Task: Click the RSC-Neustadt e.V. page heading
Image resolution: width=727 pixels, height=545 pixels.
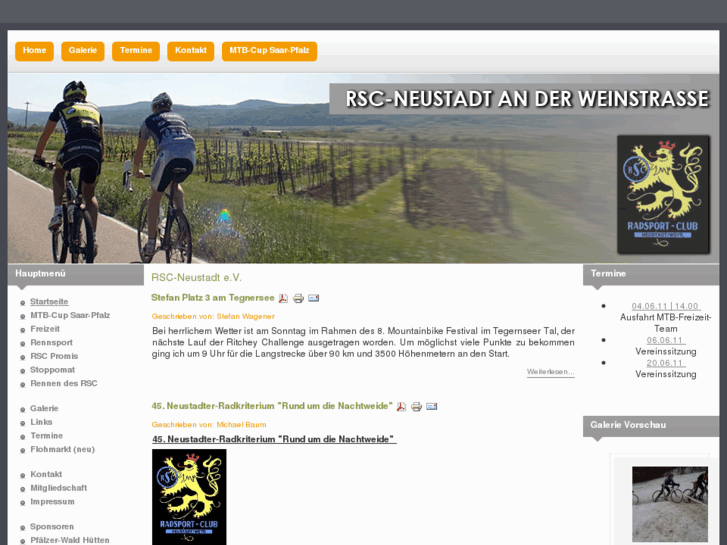Action: [196, 278]
